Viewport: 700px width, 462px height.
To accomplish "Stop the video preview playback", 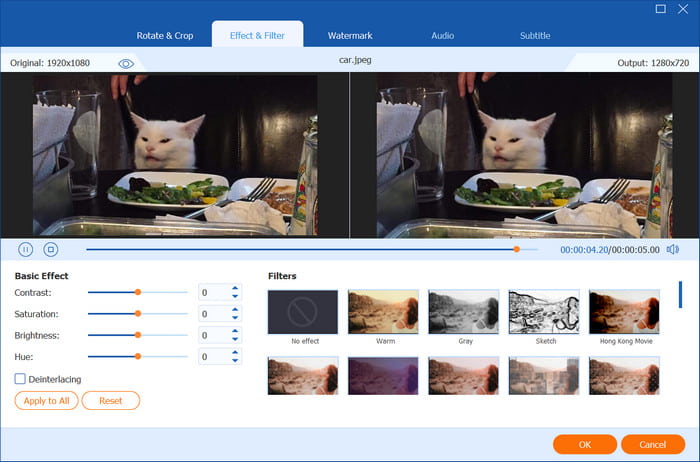I will [51, 250].
